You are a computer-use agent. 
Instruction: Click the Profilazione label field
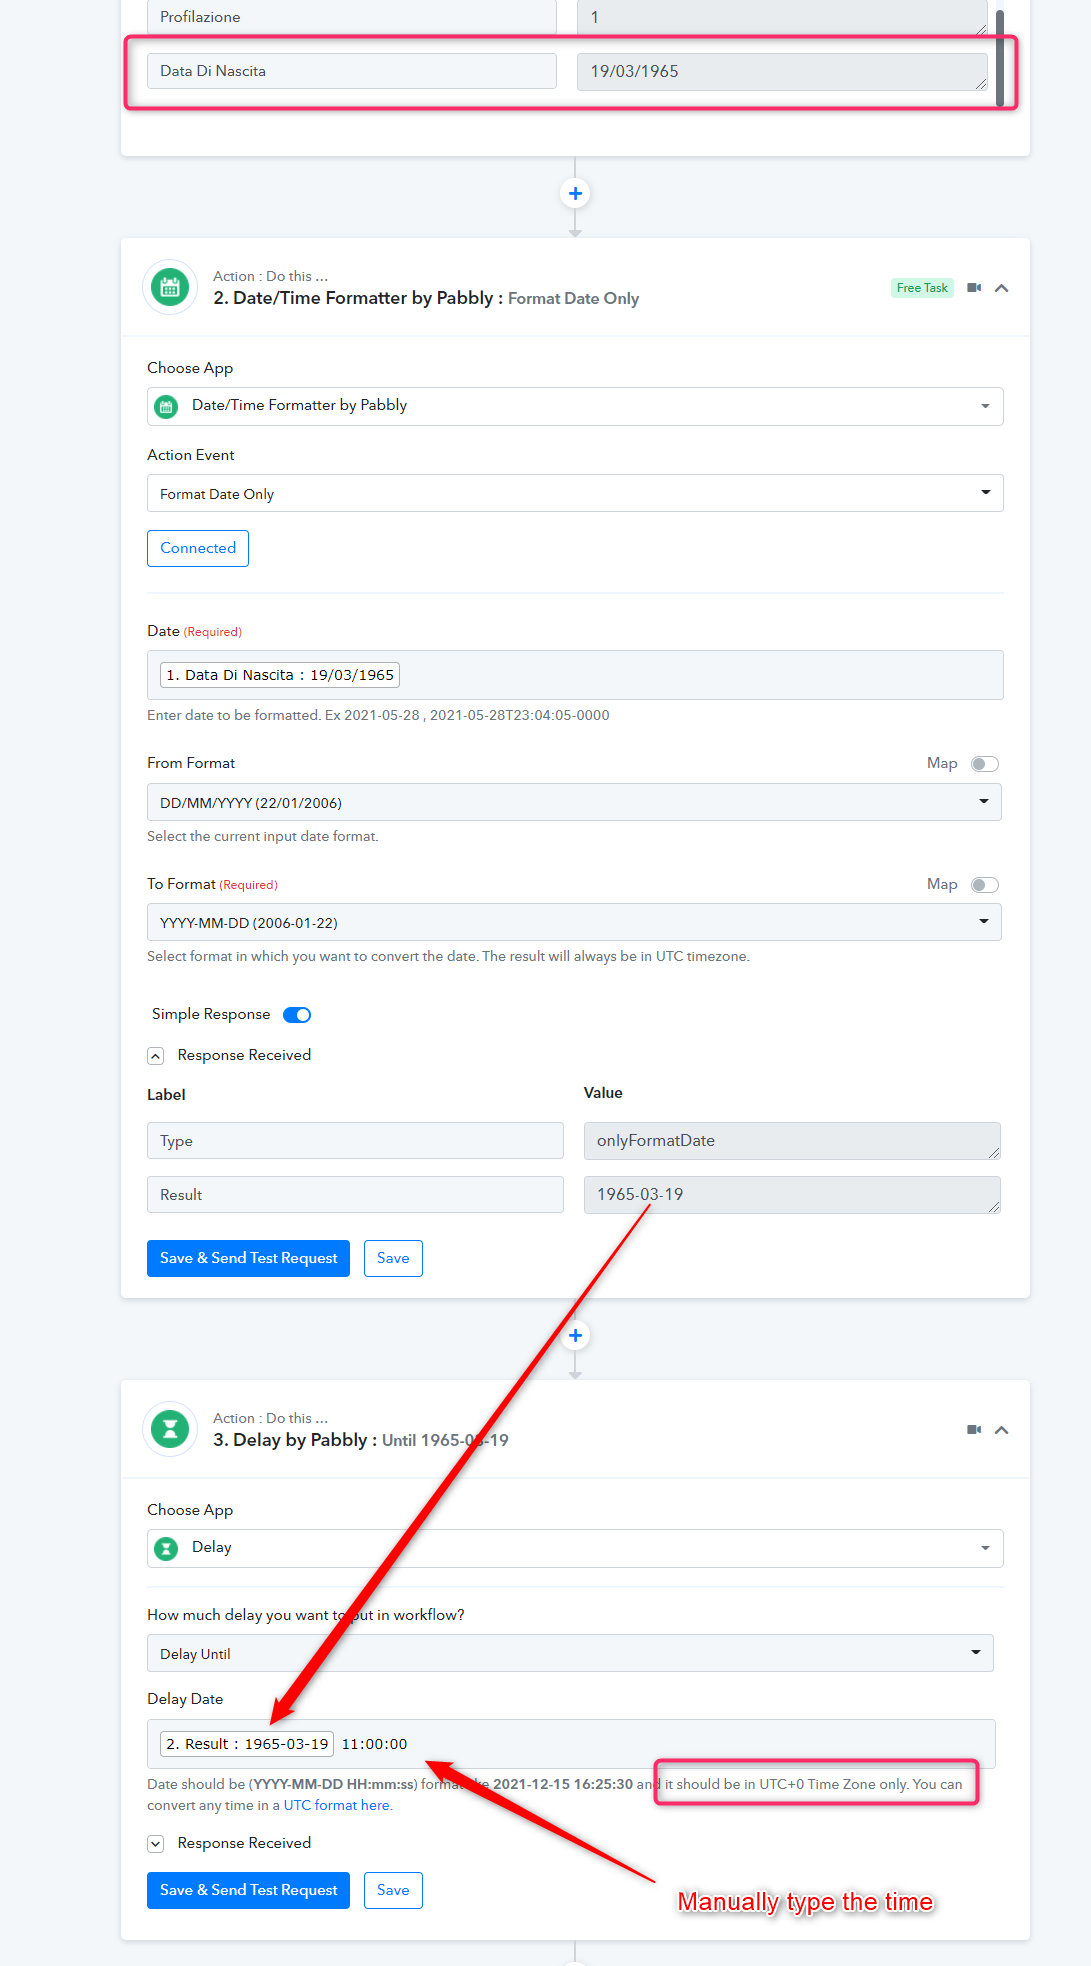[352, 17]
